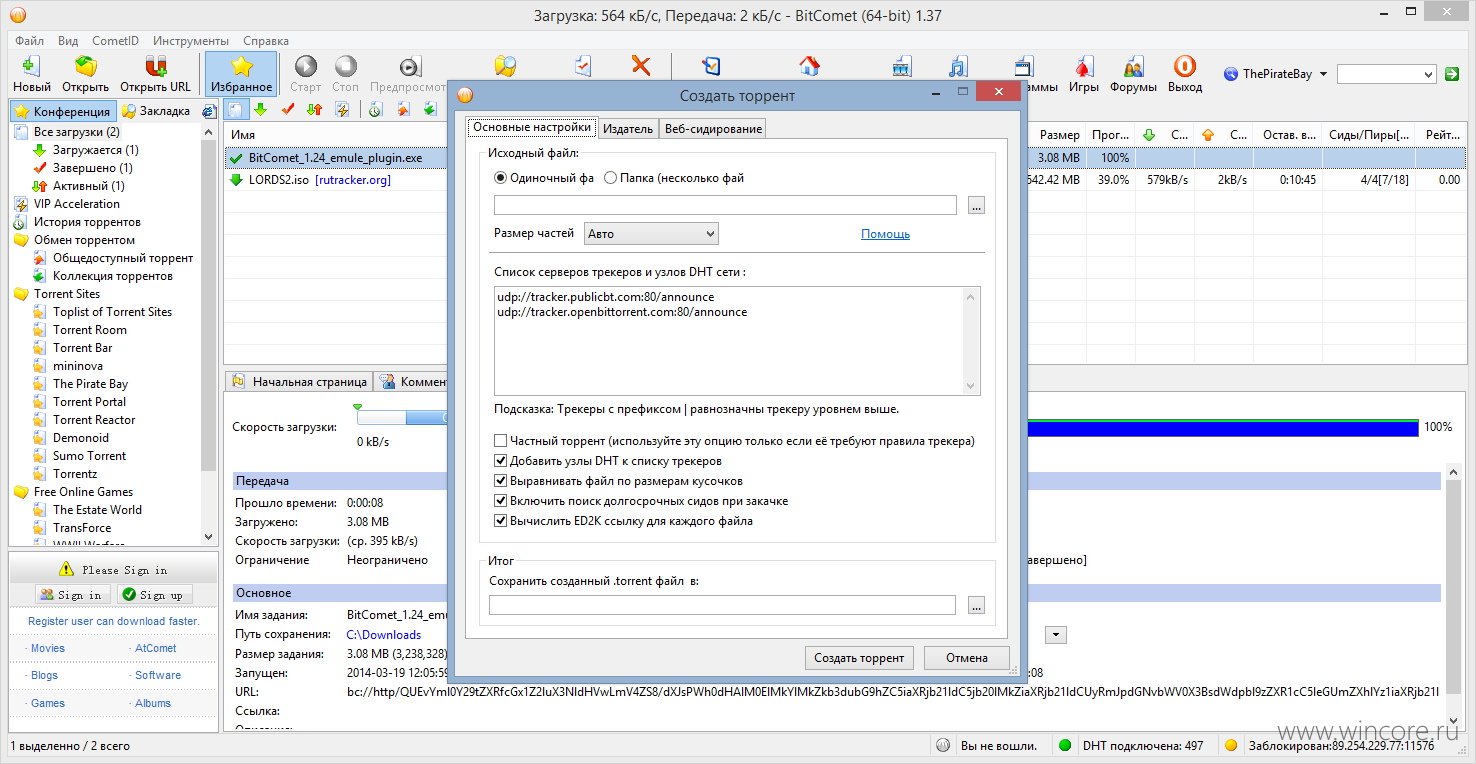Uncheck Выравнивать файл по размерам кусочков
Screen dimensions: 1476x764
[x=500, y=481]
